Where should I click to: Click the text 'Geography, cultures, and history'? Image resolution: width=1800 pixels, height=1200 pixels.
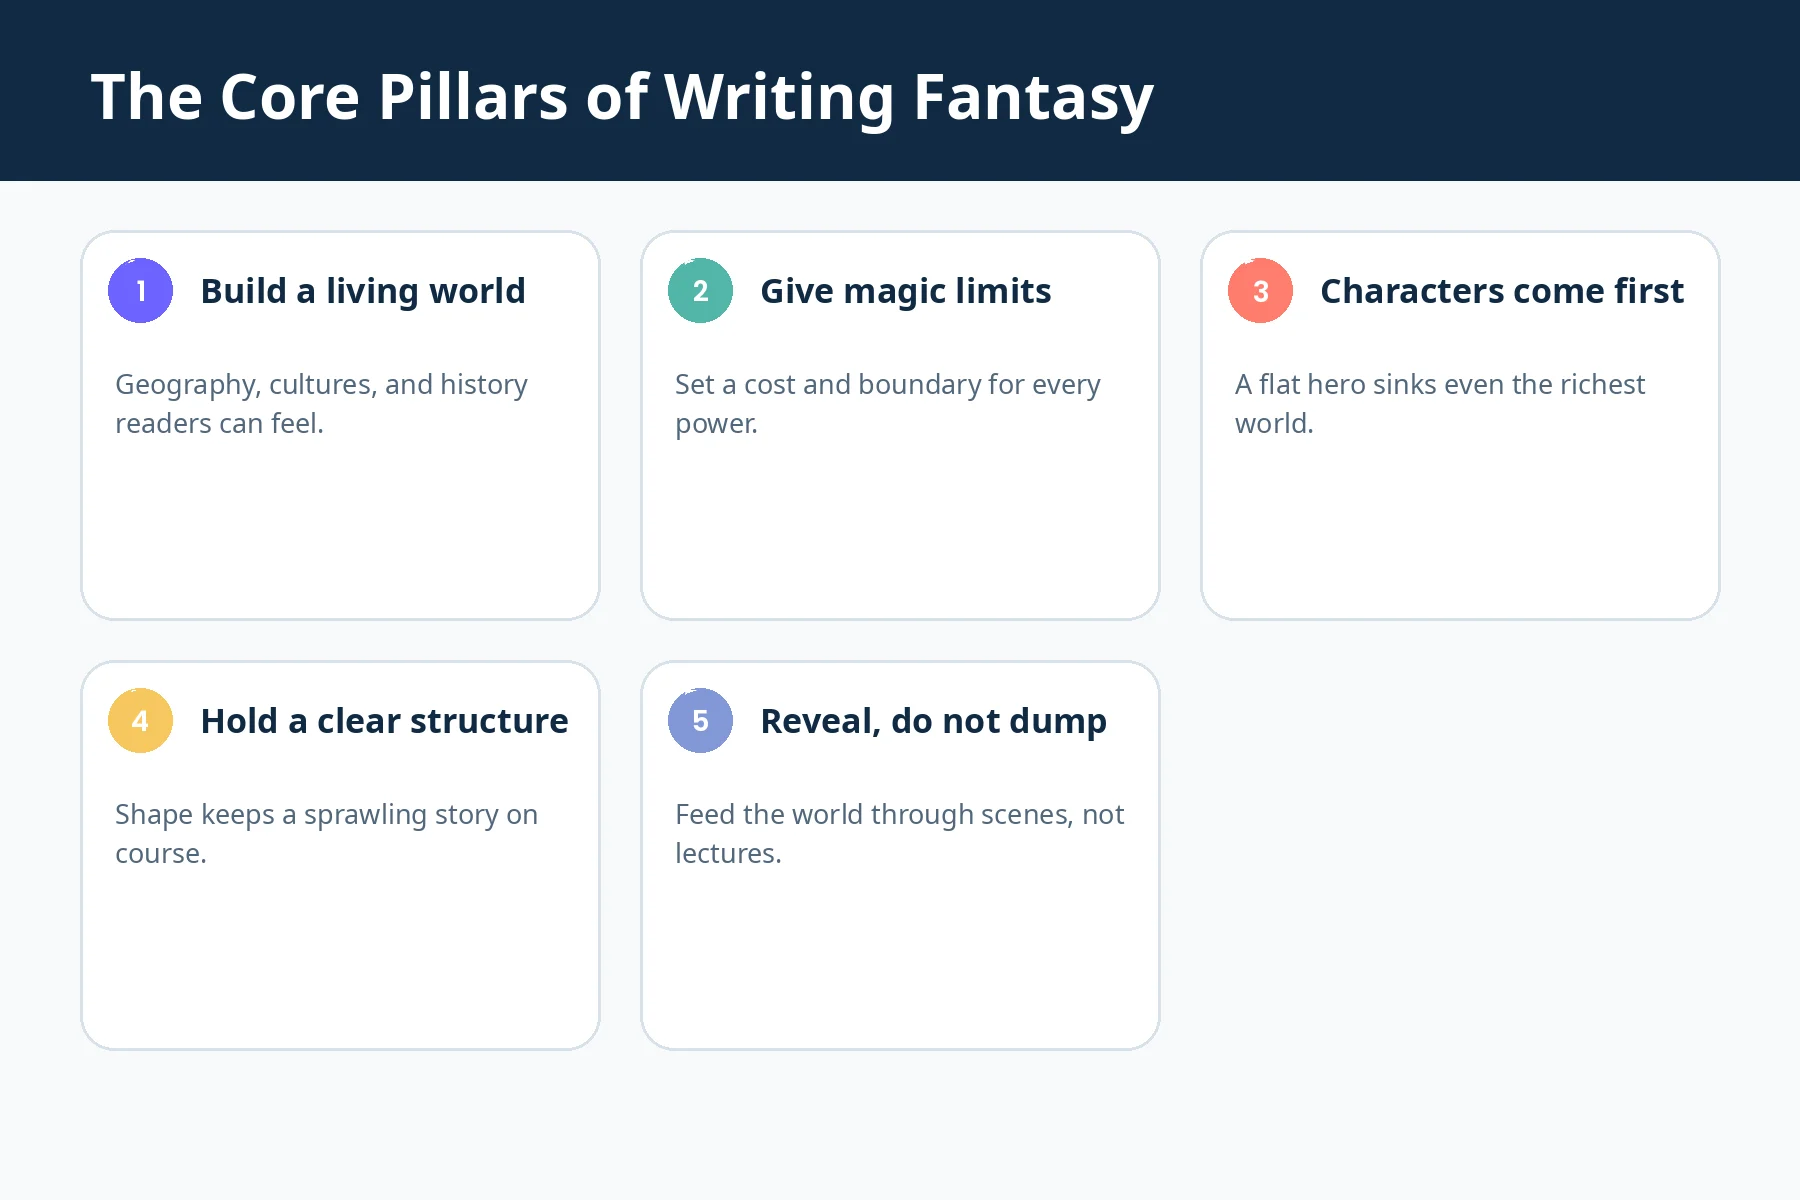321,385
